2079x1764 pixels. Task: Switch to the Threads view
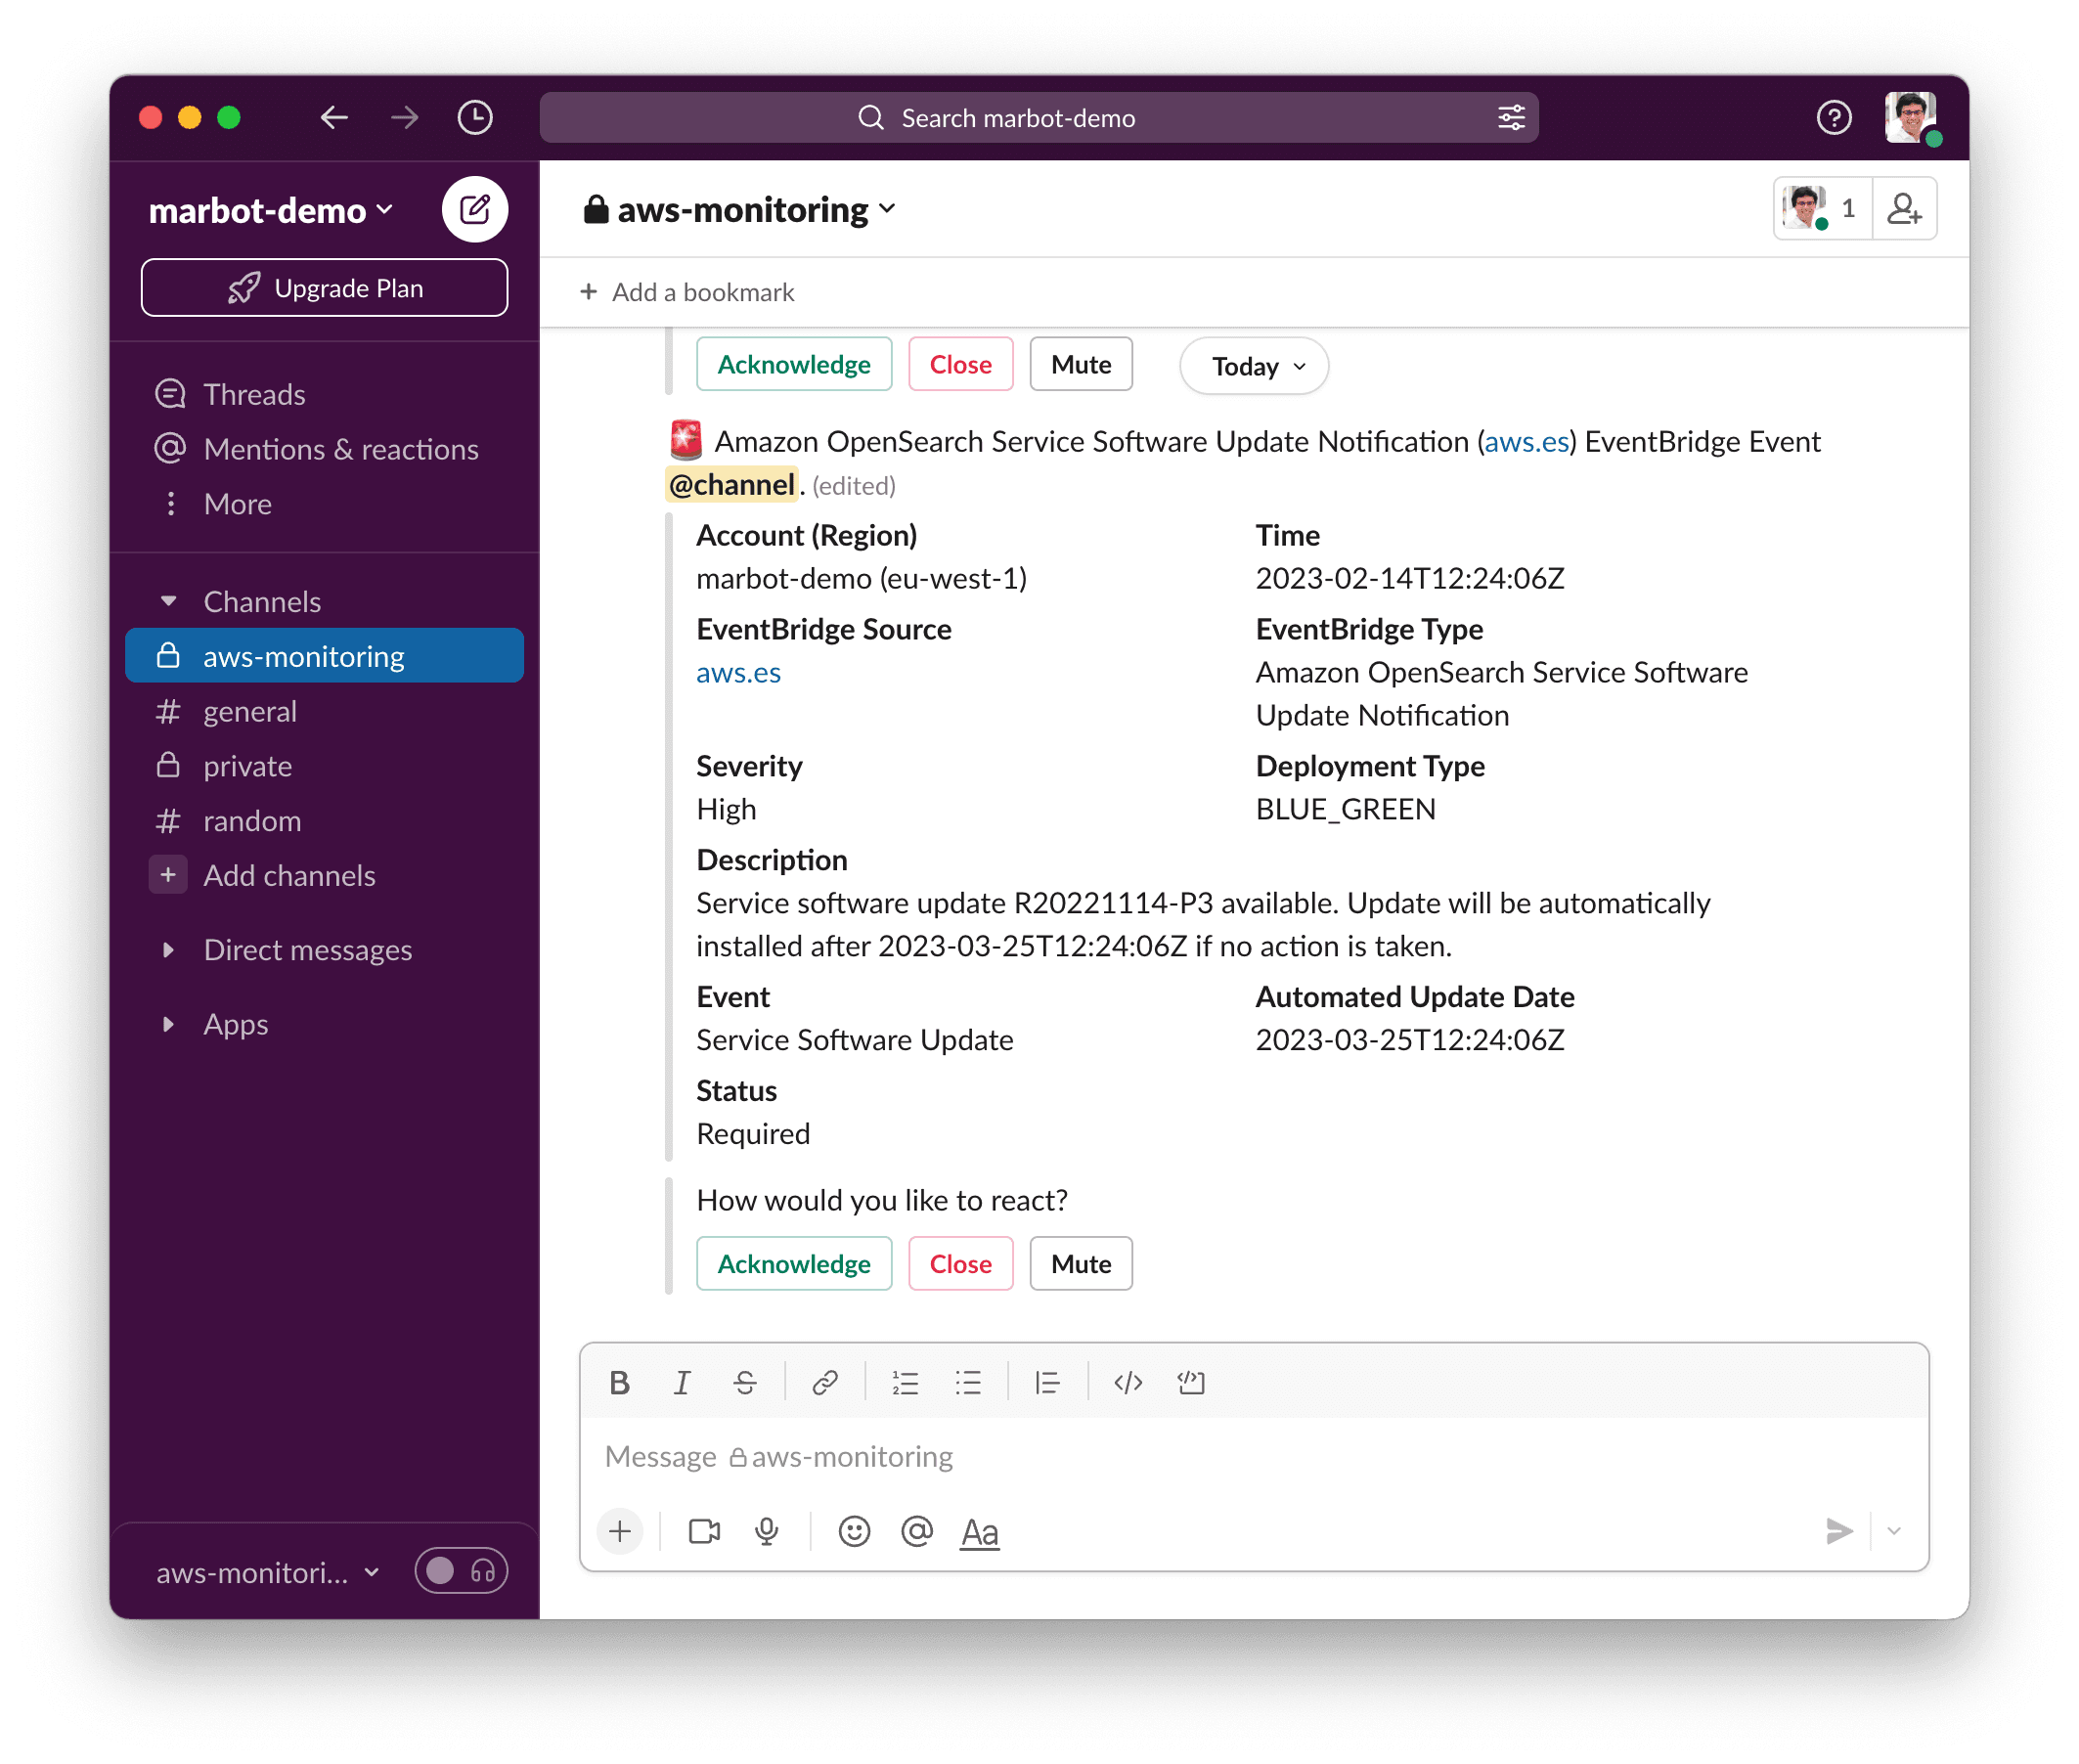254,394
